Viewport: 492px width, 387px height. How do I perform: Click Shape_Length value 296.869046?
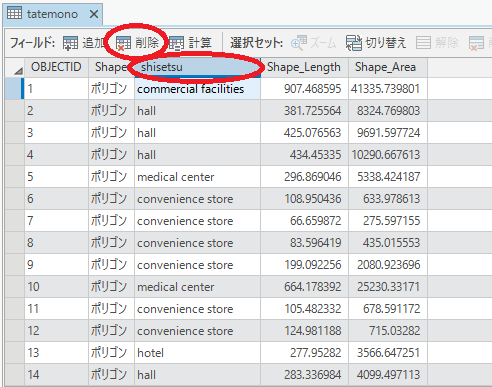pos(304,177)
